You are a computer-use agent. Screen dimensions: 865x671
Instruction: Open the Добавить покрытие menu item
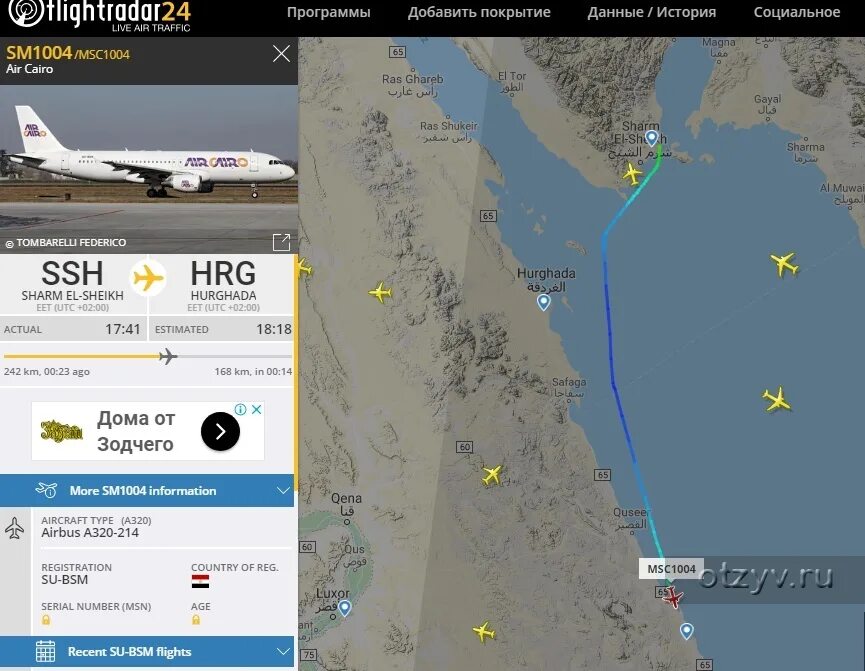tap(479, 12)
